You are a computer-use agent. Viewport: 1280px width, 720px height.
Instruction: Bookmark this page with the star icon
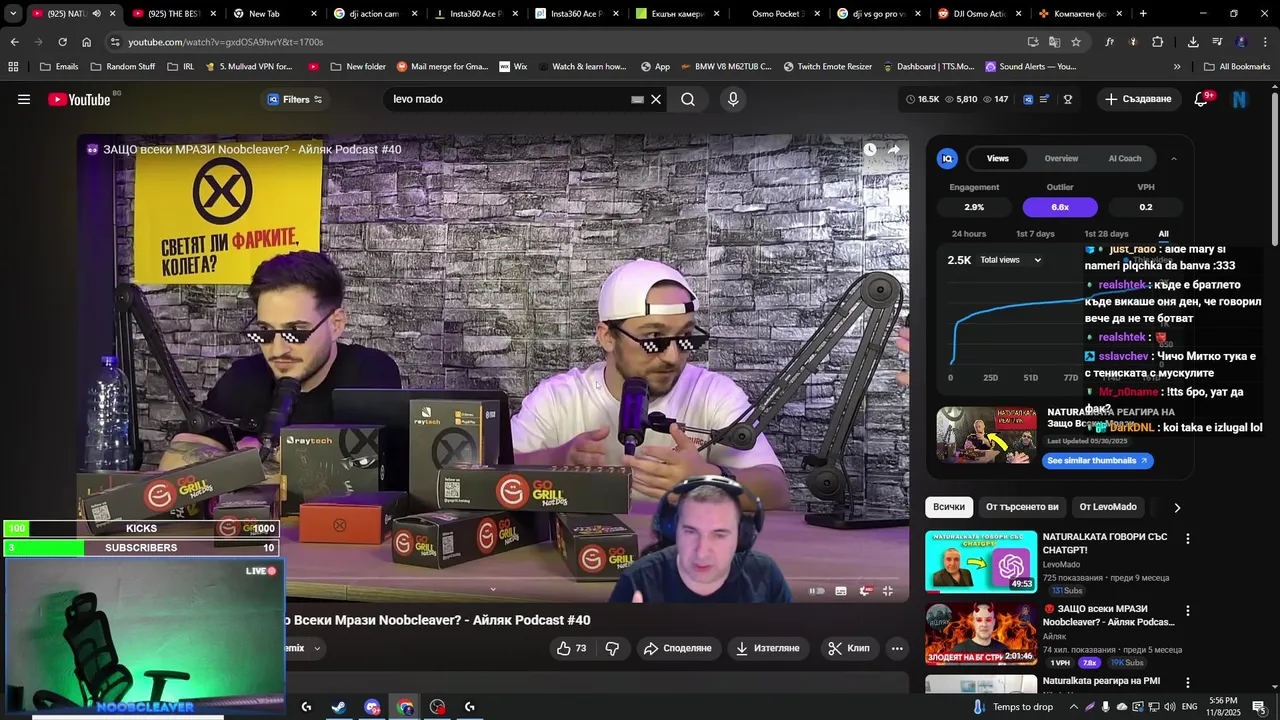tap(1076, 42)
